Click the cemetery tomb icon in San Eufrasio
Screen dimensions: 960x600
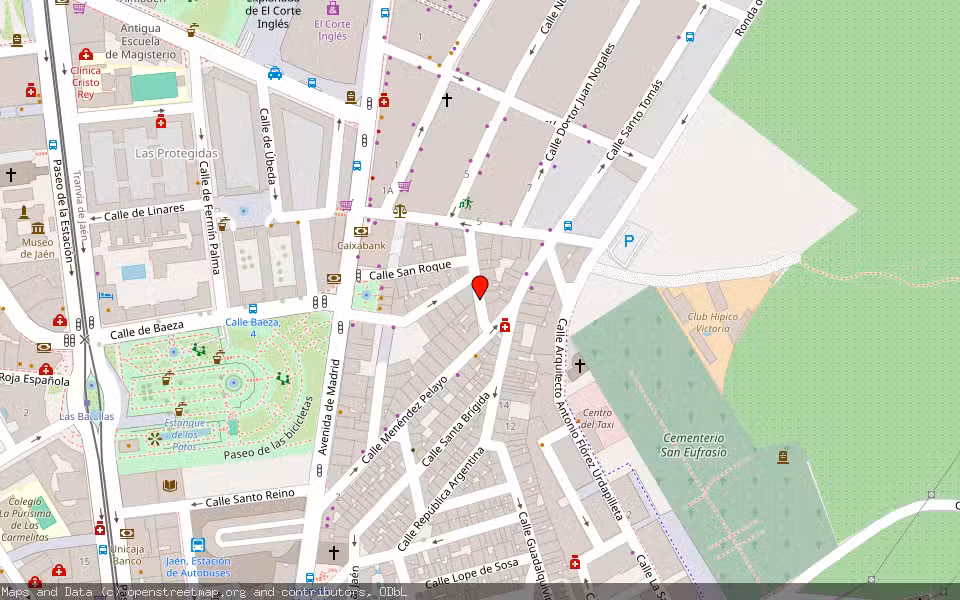click(782, 457)
